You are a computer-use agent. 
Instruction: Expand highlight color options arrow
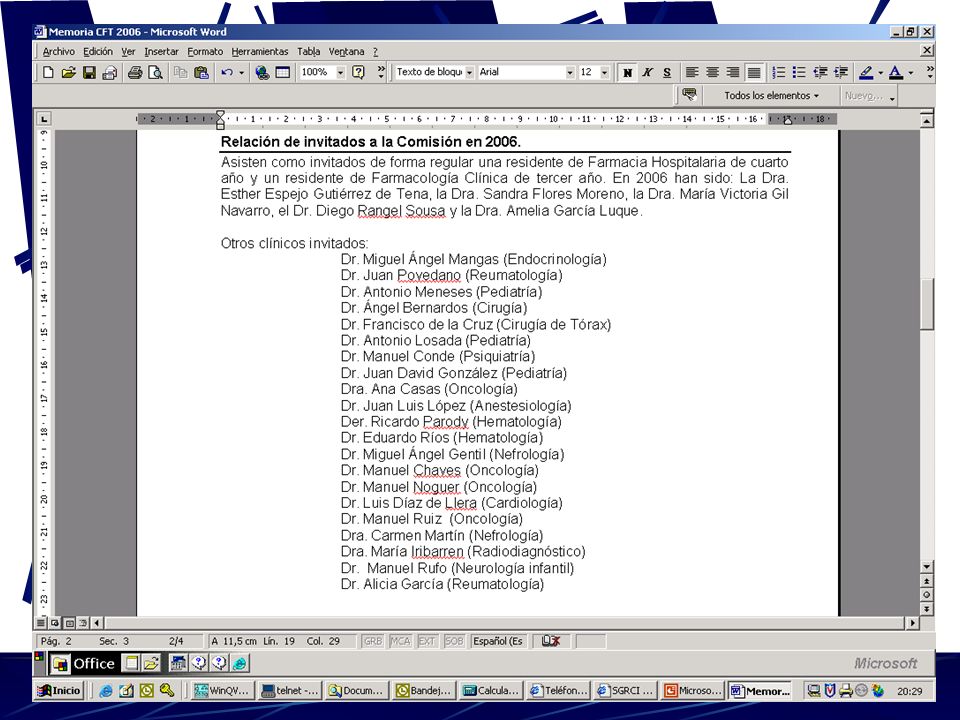tap(880, 73)
